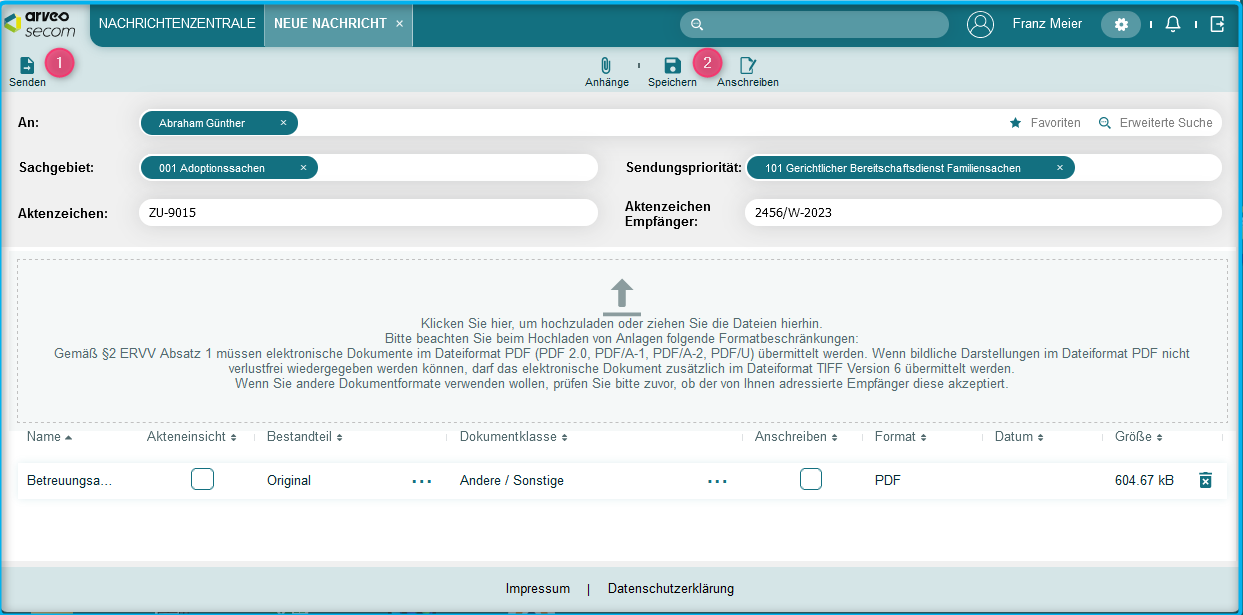The width and height of the screenshot is (1243, 615).
Task: Open the user profile avatar icon
Action: pos(981,24)
